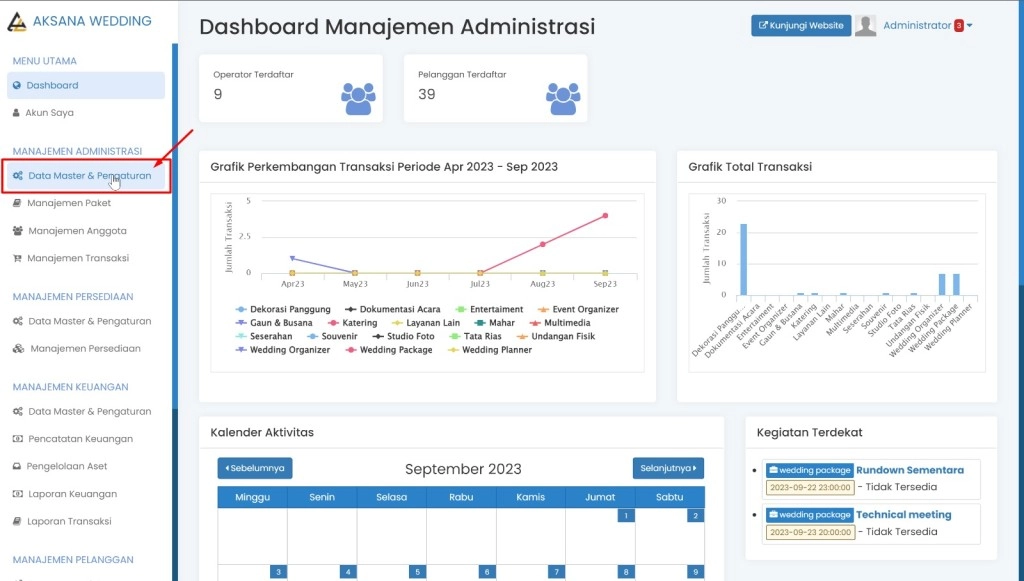Viewport: 1024px width, 581px height.
Task: Open the Administrator dropdown menu
Action: pyautogui.click(x=926, y=26)
